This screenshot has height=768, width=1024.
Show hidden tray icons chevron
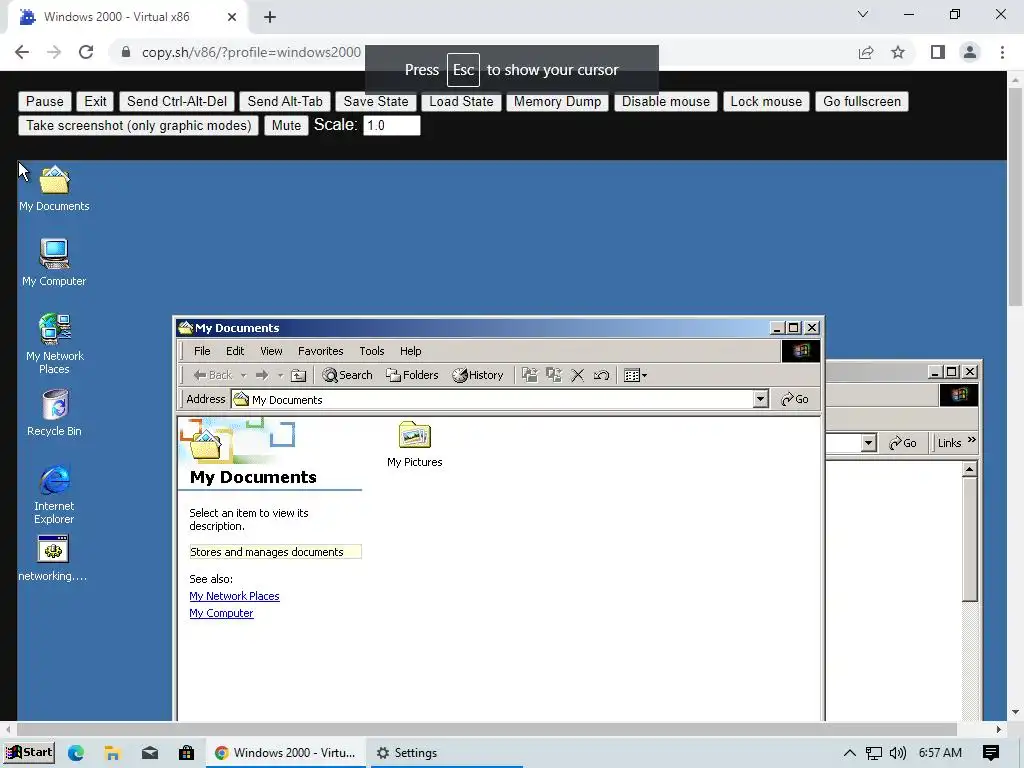[x=850, y=753]
